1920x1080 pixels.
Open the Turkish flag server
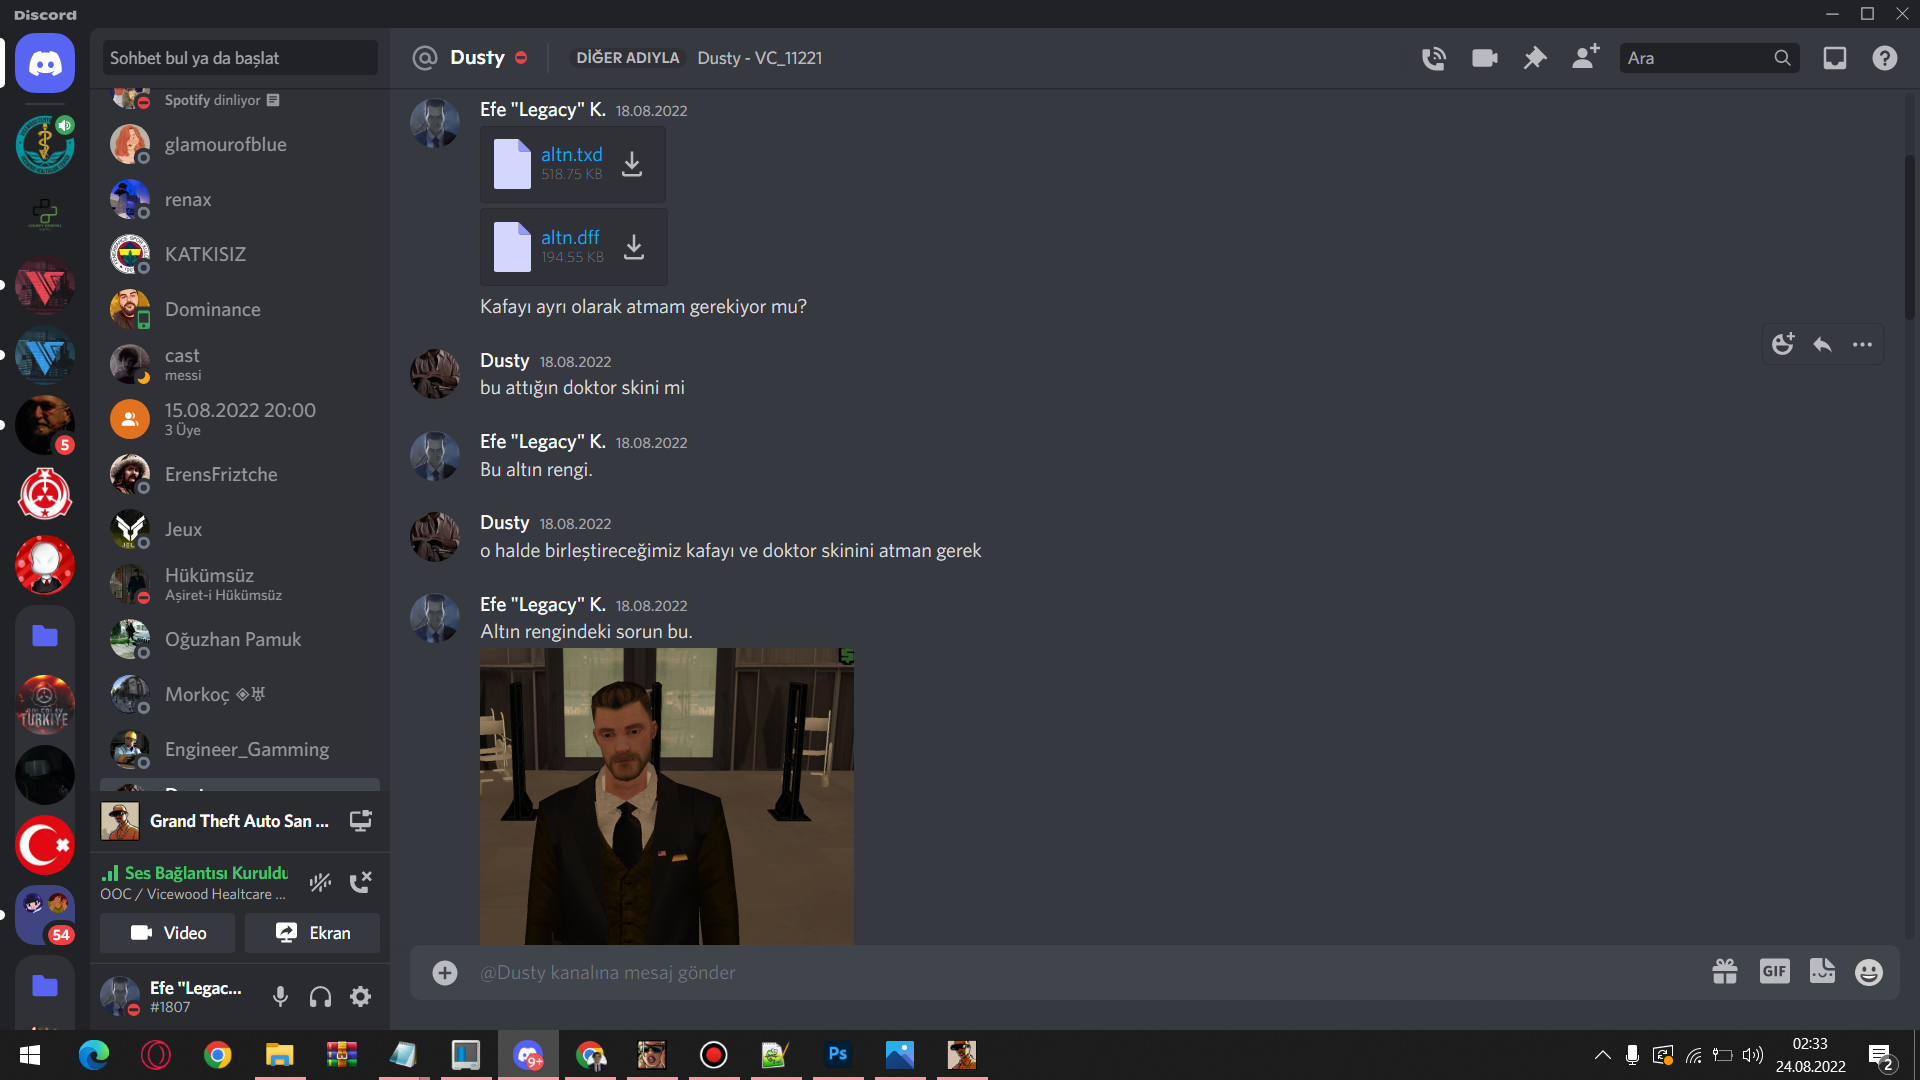(45, 845)
